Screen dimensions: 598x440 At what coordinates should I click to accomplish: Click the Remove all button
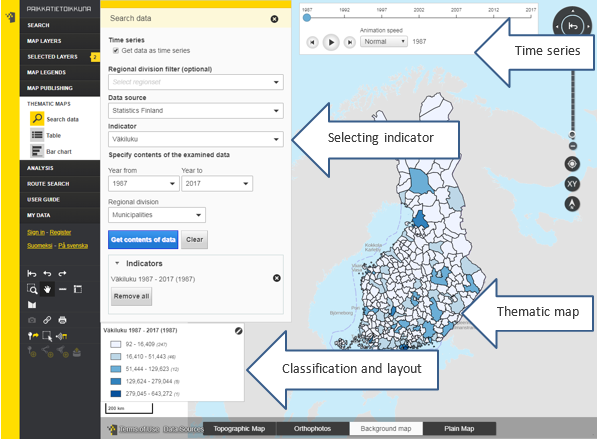[x=131, y=296]
